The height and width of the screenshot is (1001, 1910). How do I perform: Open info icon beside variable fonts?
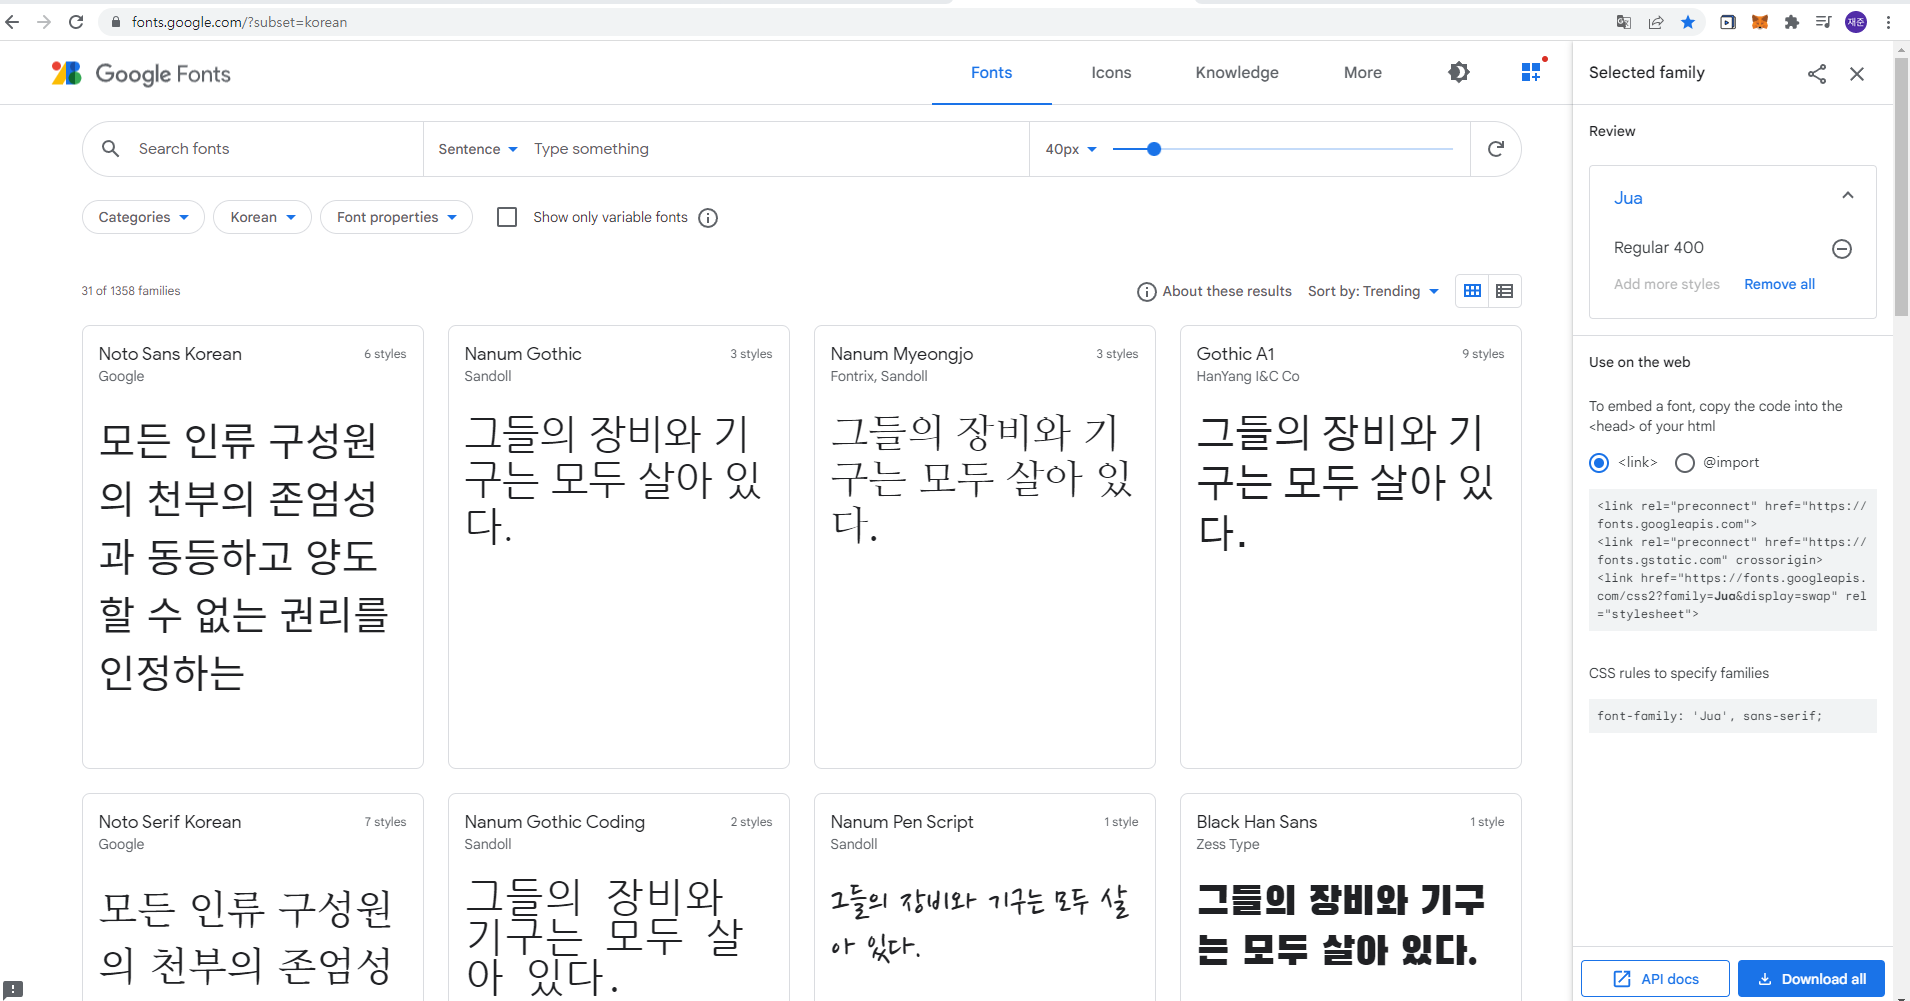click(x=708, y=218)
